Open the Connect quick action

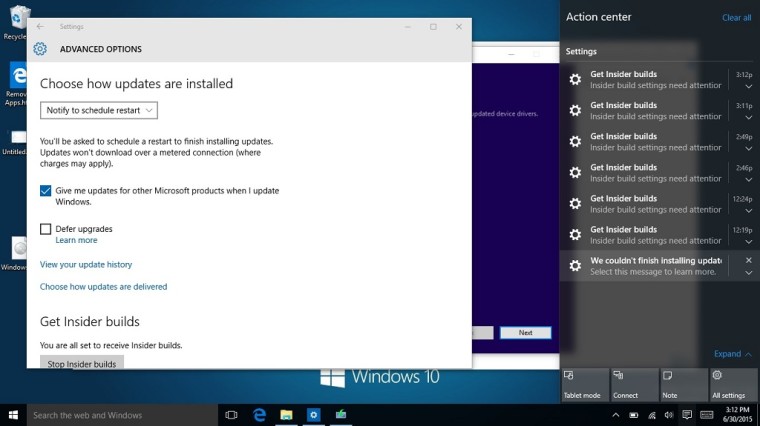click(x=634, y=385)
